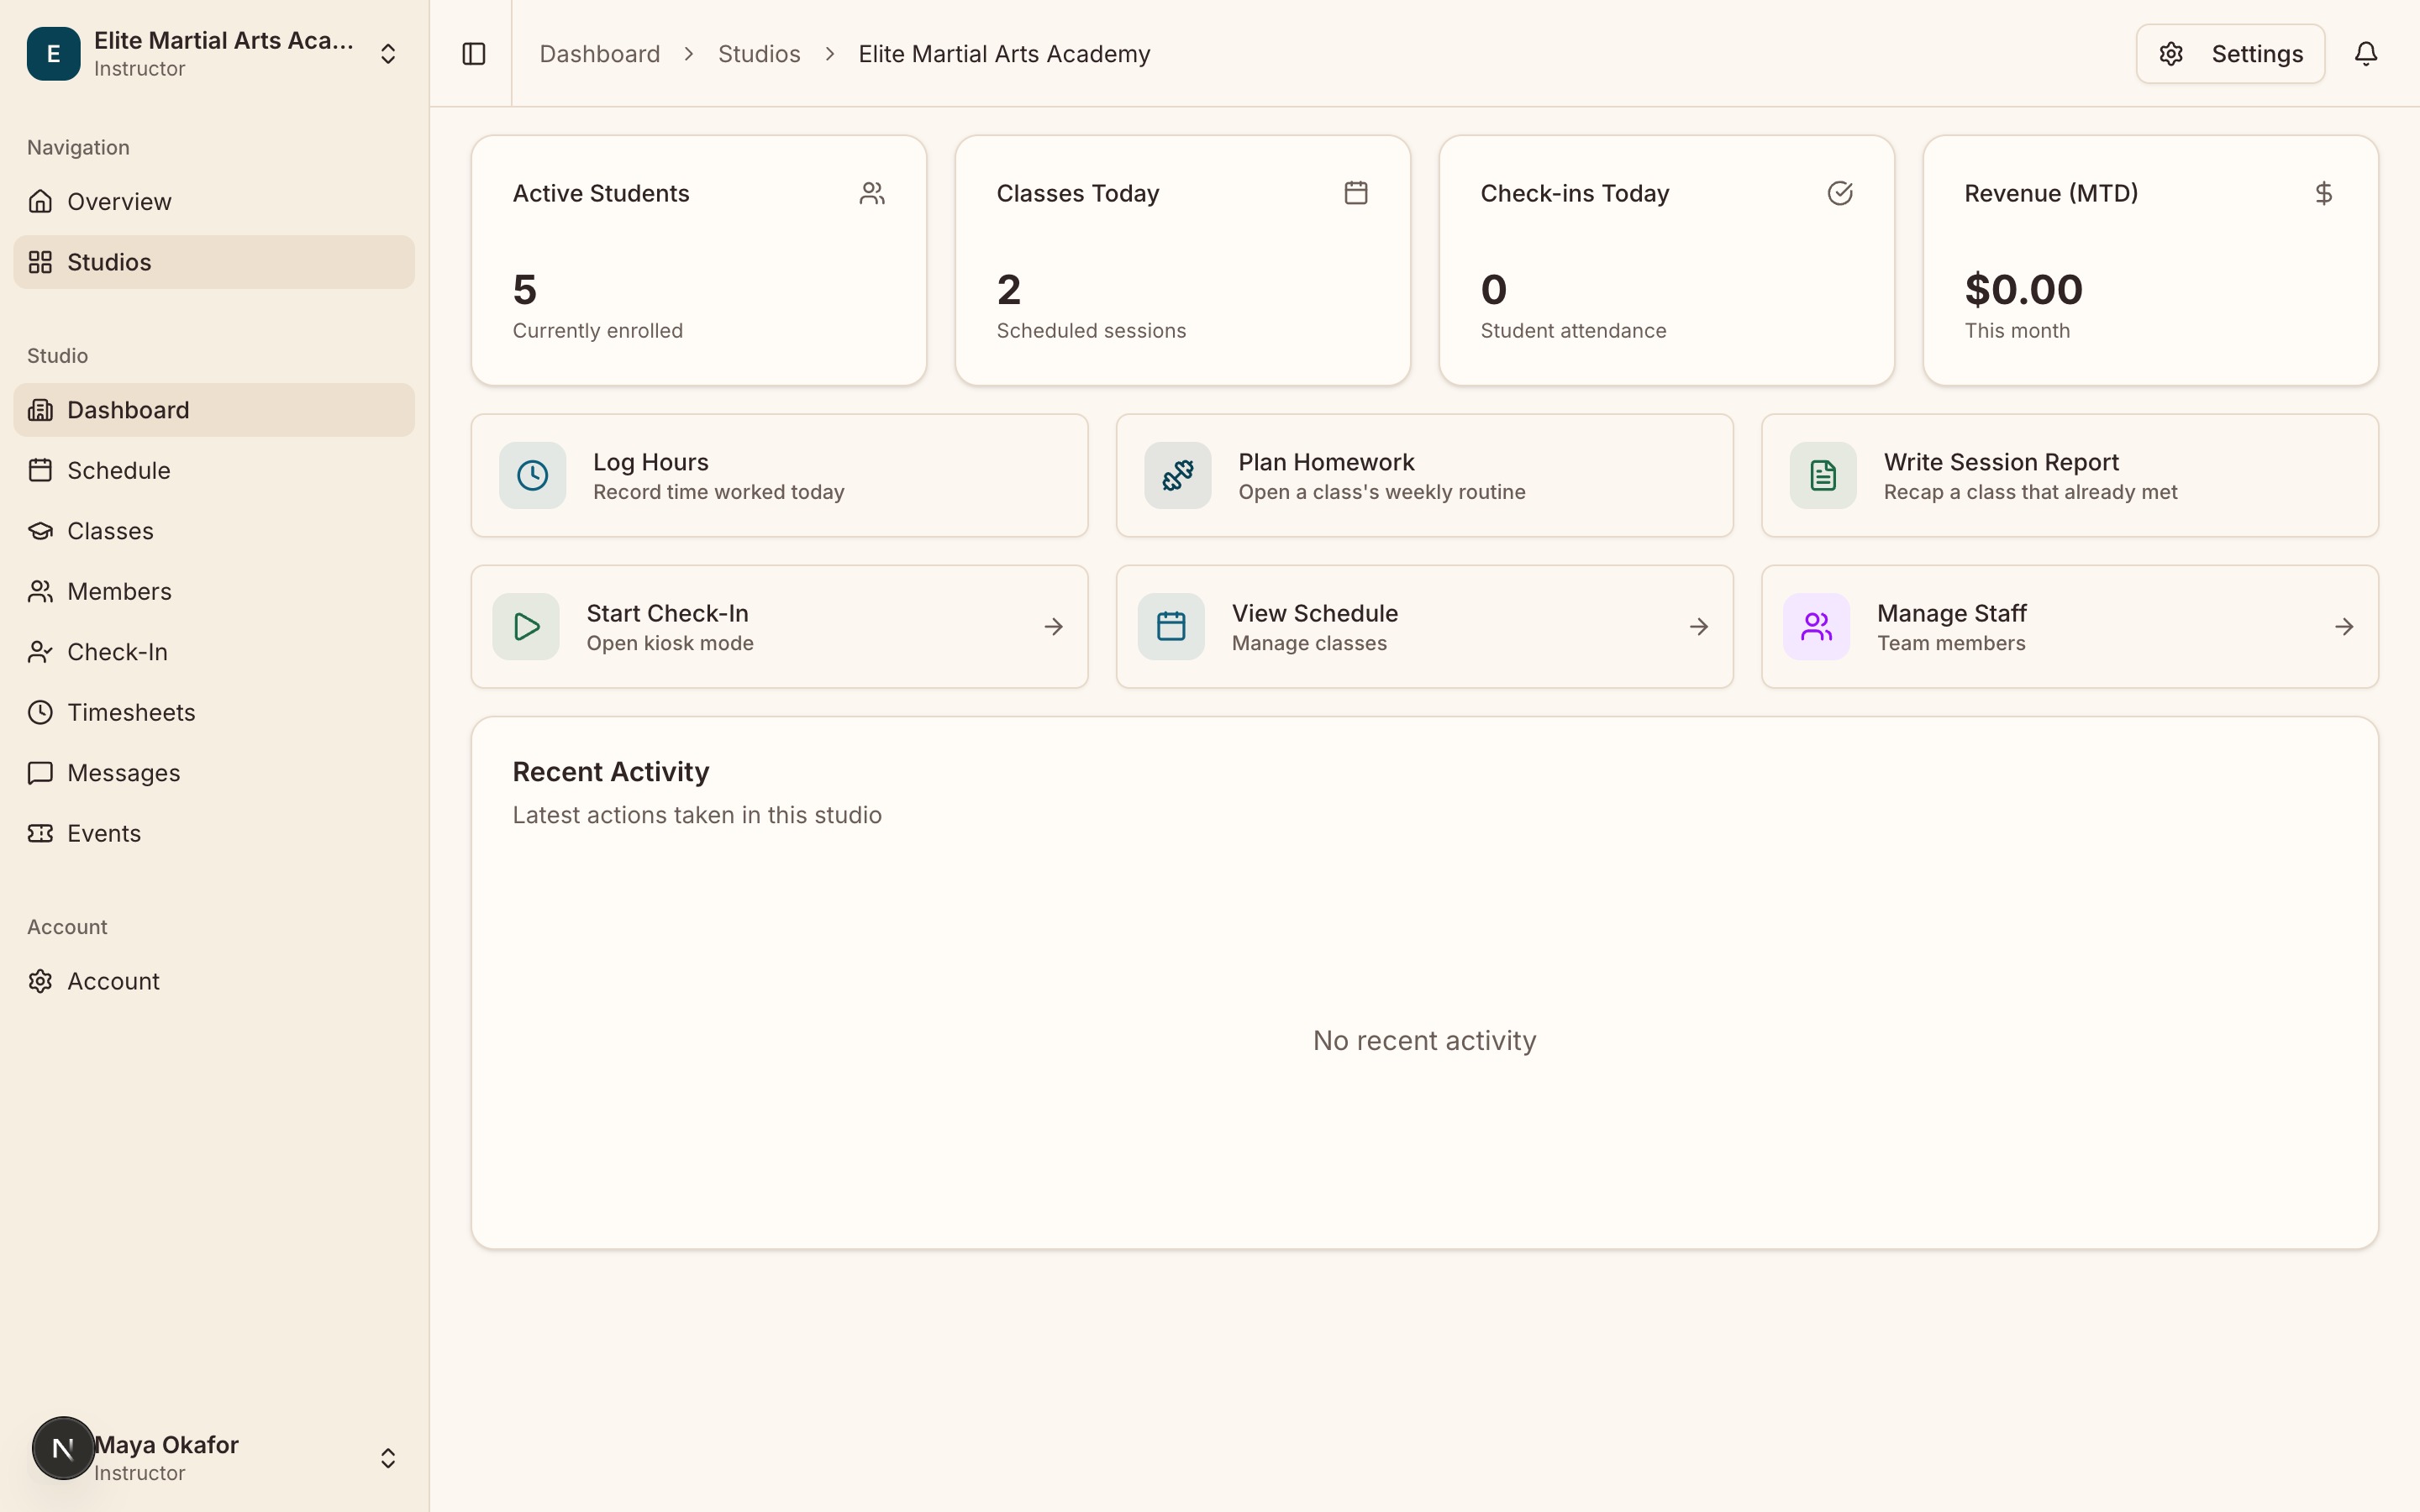Open the Studio Dashboard item
This screenshot has height=1512, width=2420.
tap(214, 410)
